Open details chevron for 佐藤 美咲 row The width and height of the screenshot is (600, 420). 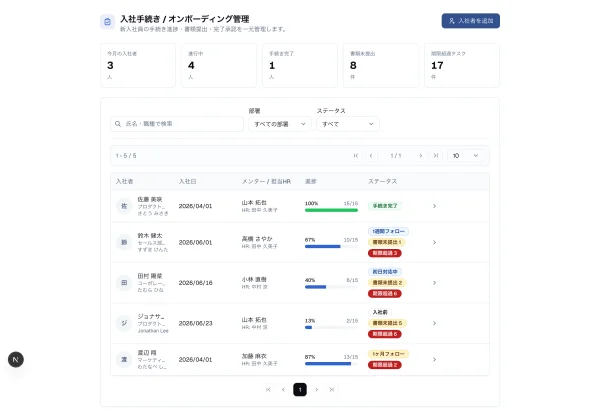point(434,206)
